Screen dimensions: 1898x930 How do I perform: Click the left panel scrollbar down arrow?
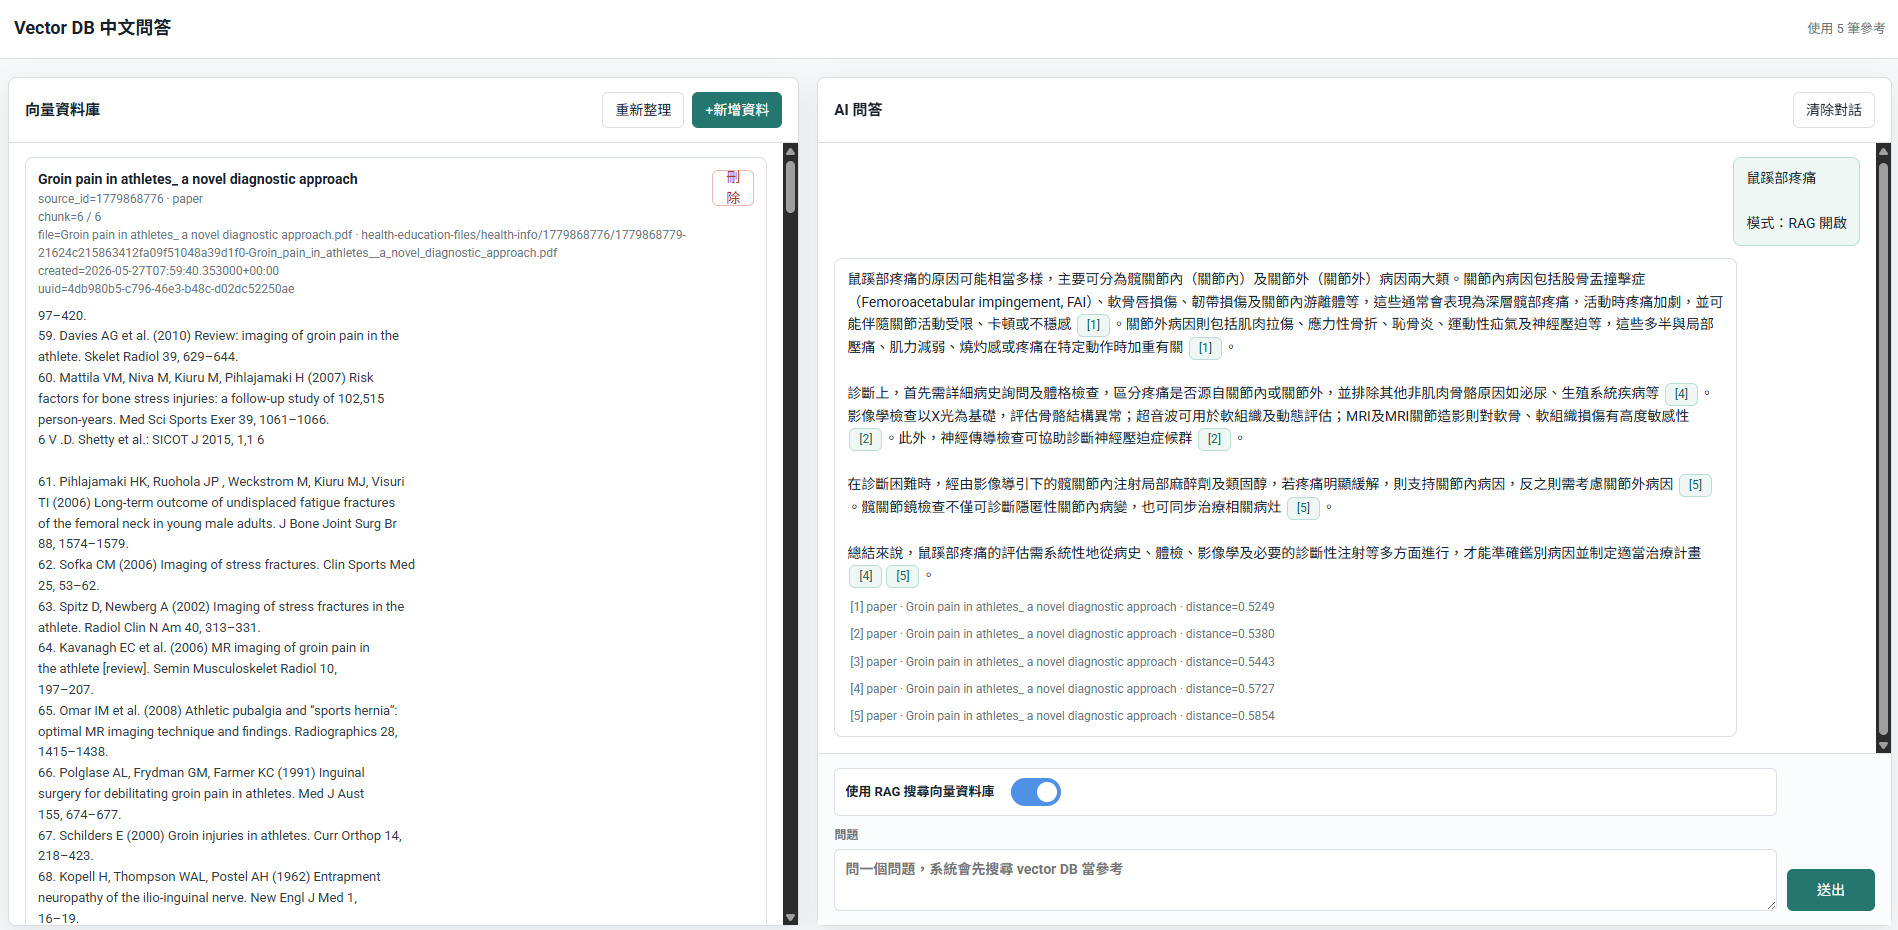click(790, 917)
